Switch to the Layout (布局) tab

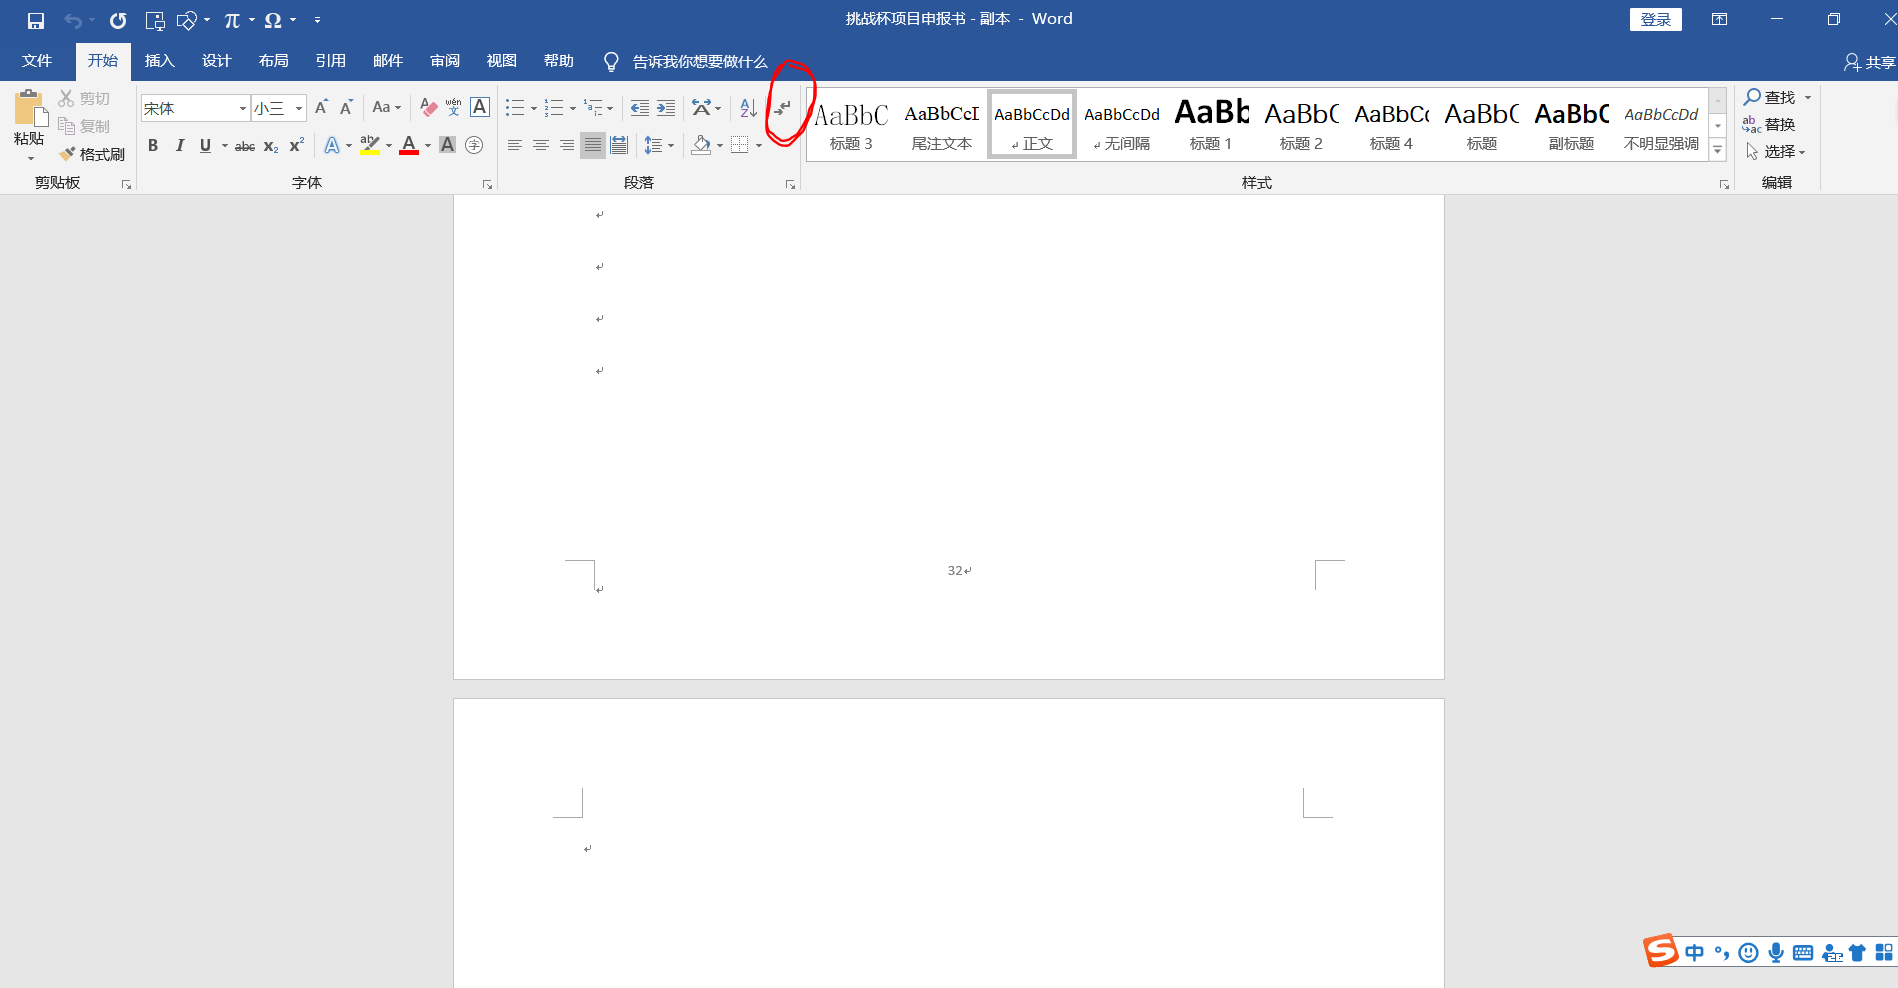pos(274,61)
